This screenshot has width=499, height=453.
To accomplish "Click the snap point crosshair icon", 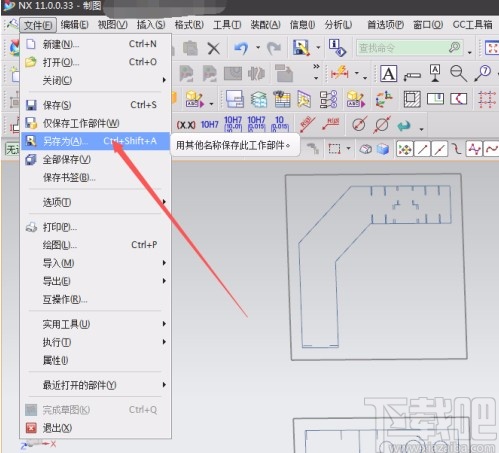I will point(405,149).
